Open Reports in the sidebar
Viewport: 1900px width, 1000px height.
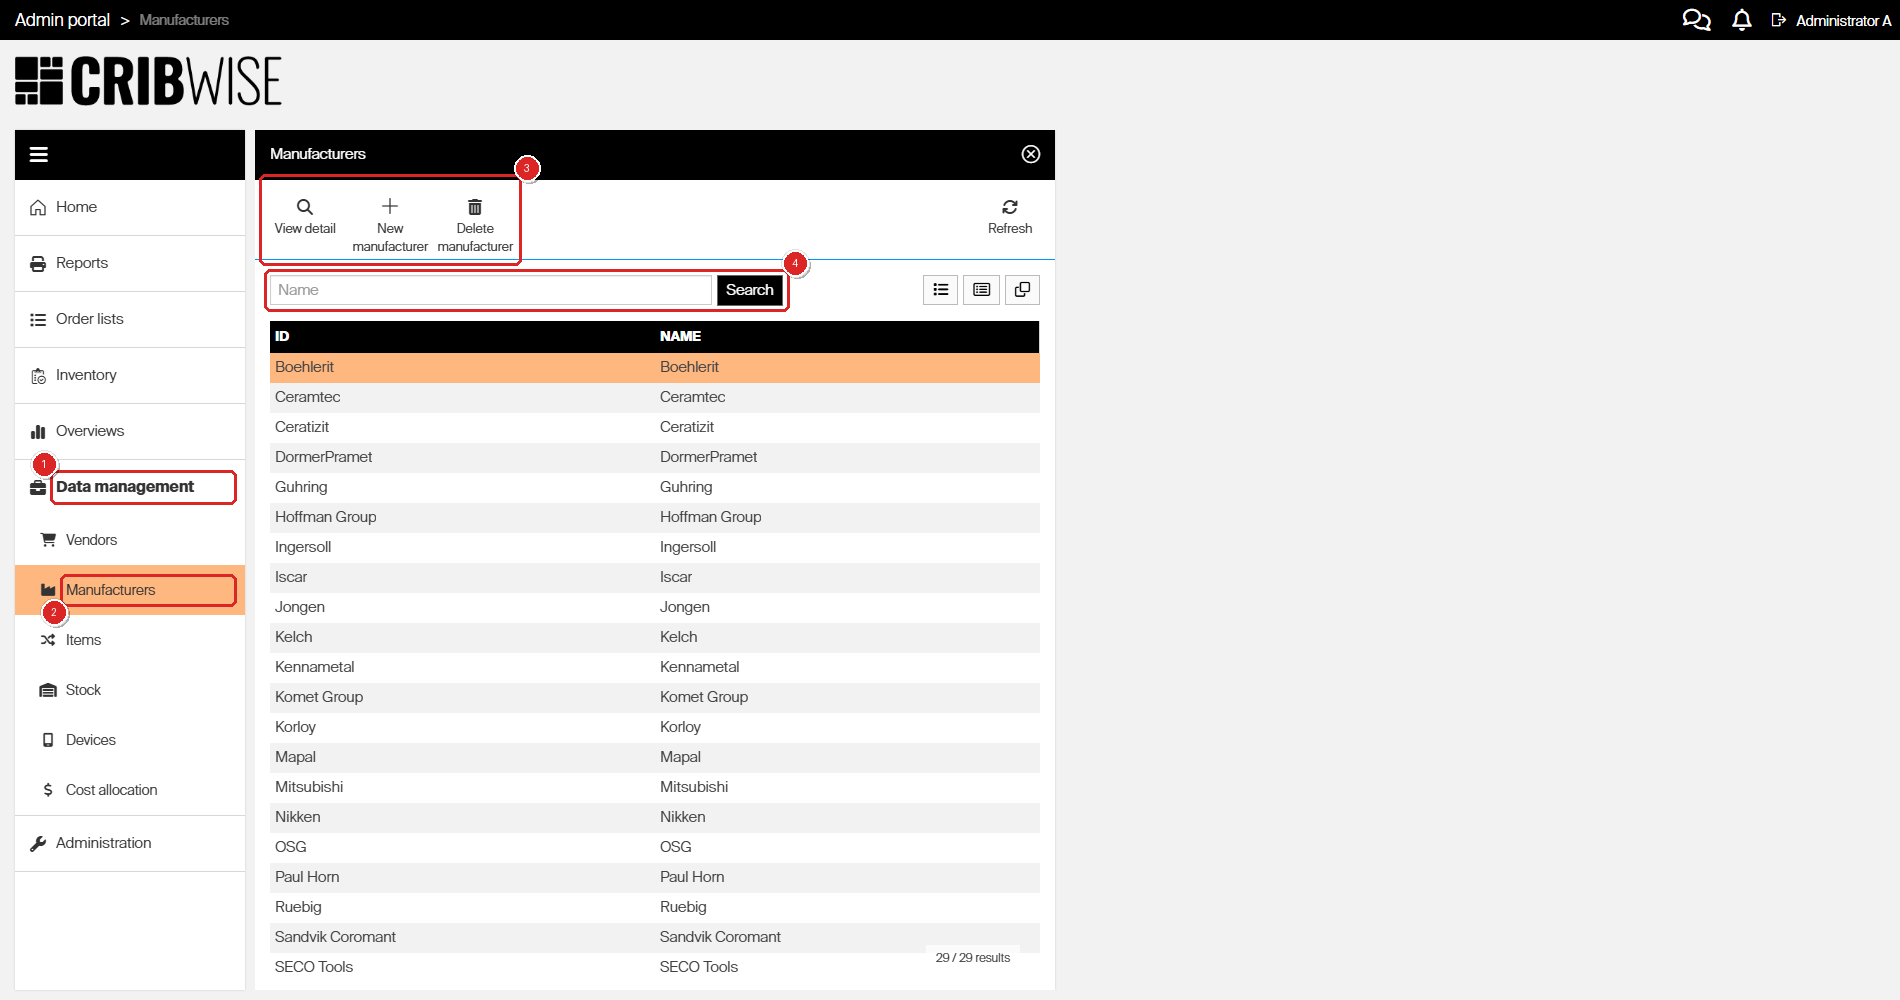coord(130,263)
